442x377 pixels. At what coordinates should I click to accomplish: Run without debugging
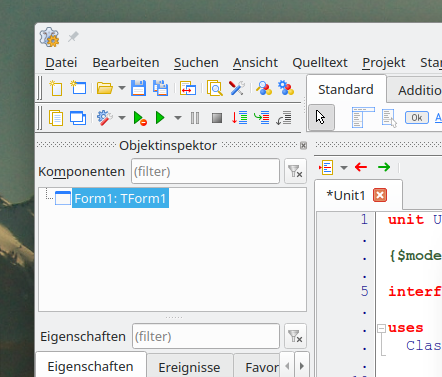click(140, 118)
